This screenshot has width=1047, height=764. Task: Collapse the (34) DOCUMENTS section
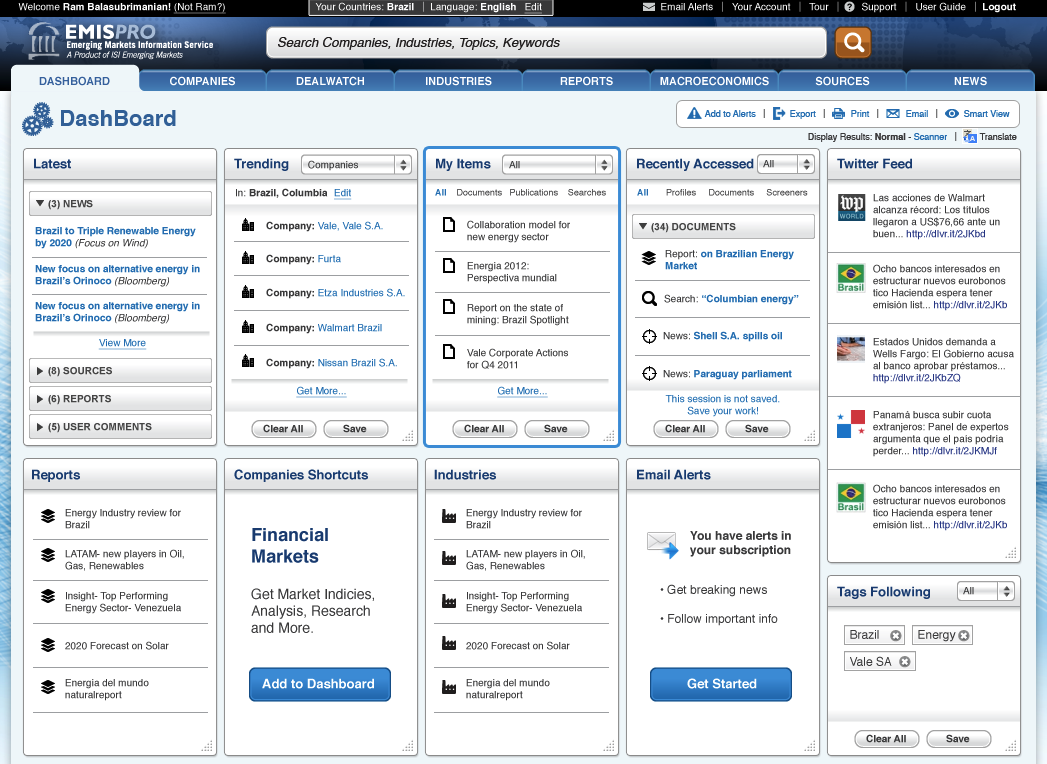tap(723, 226)
